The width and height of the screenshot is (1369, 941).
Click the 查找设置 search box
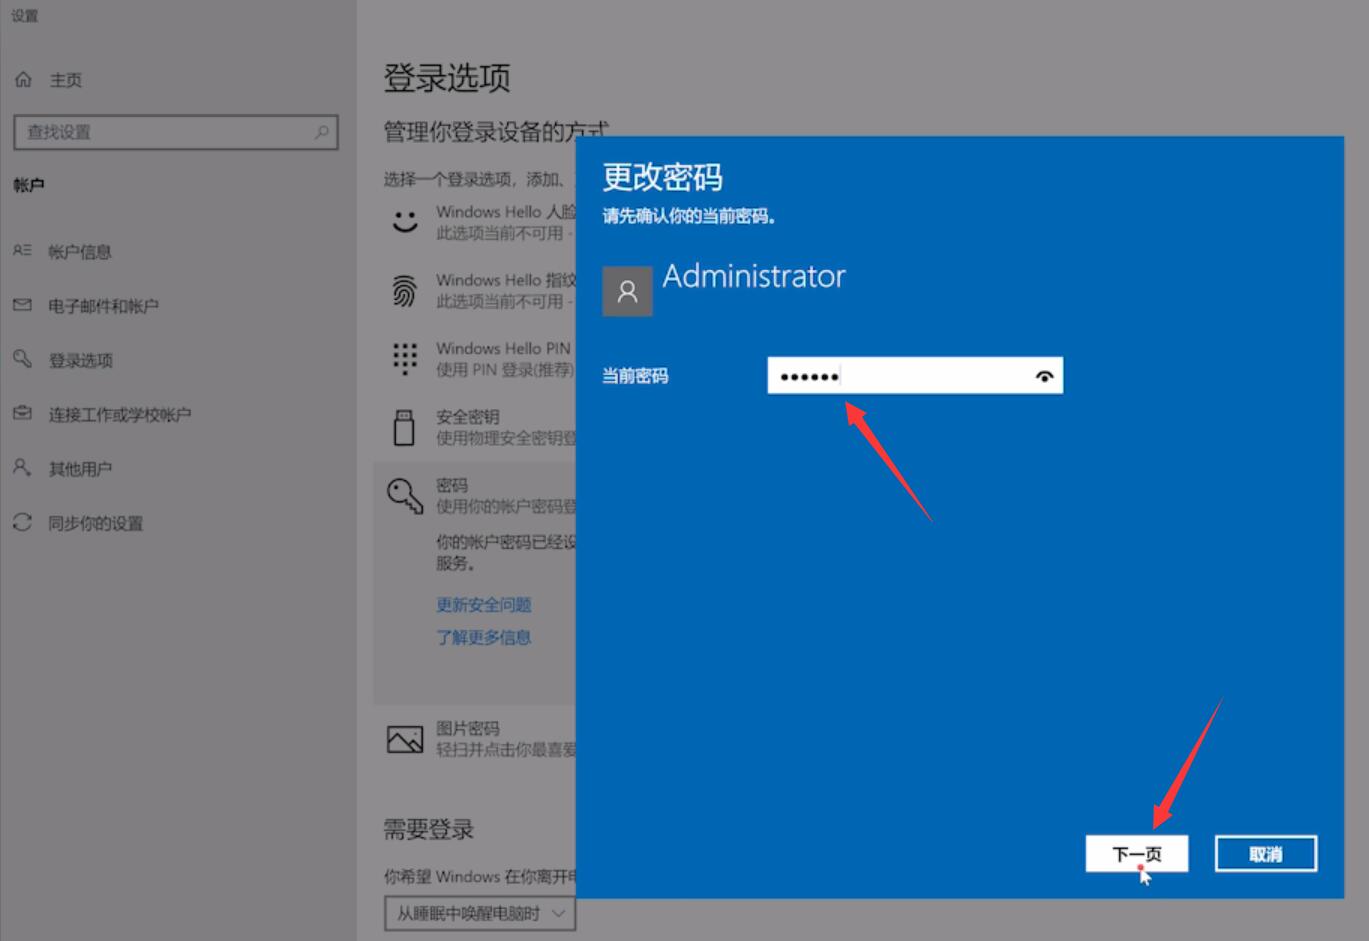176,132
